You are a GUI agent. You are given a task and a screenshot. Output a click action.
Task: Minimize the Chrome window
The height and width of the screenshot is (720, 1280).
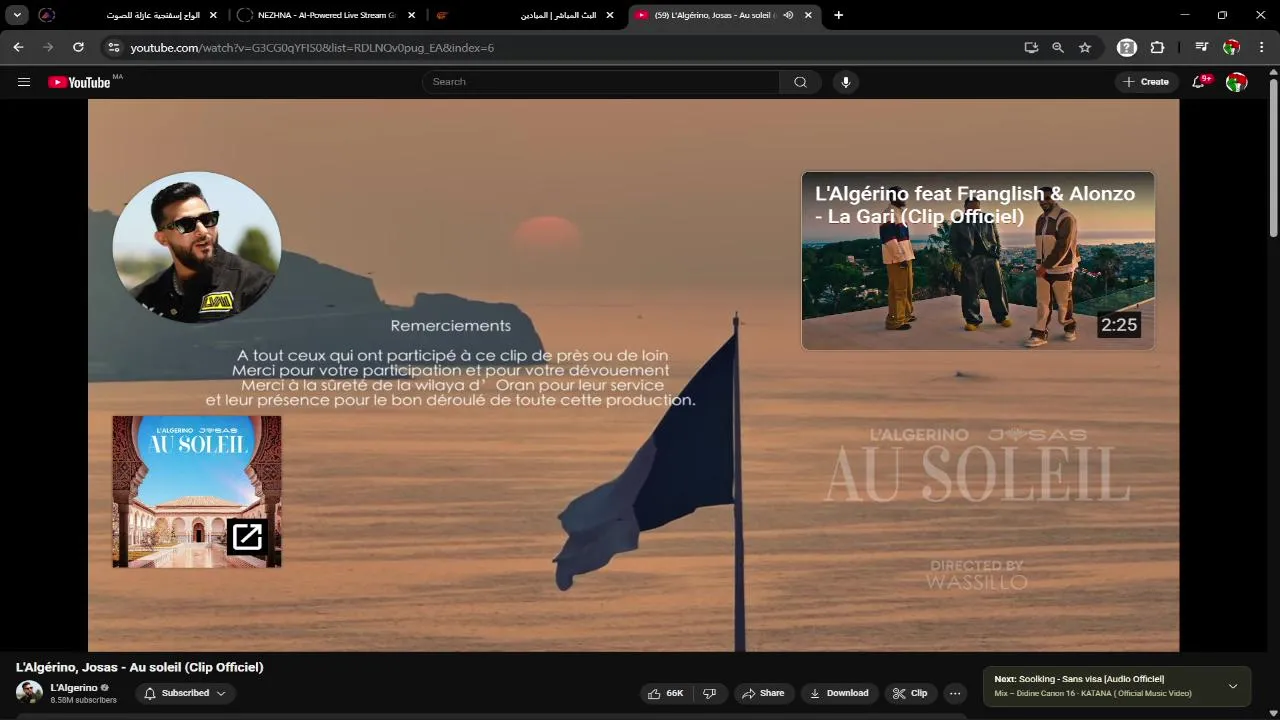[x=1185, y=15]
